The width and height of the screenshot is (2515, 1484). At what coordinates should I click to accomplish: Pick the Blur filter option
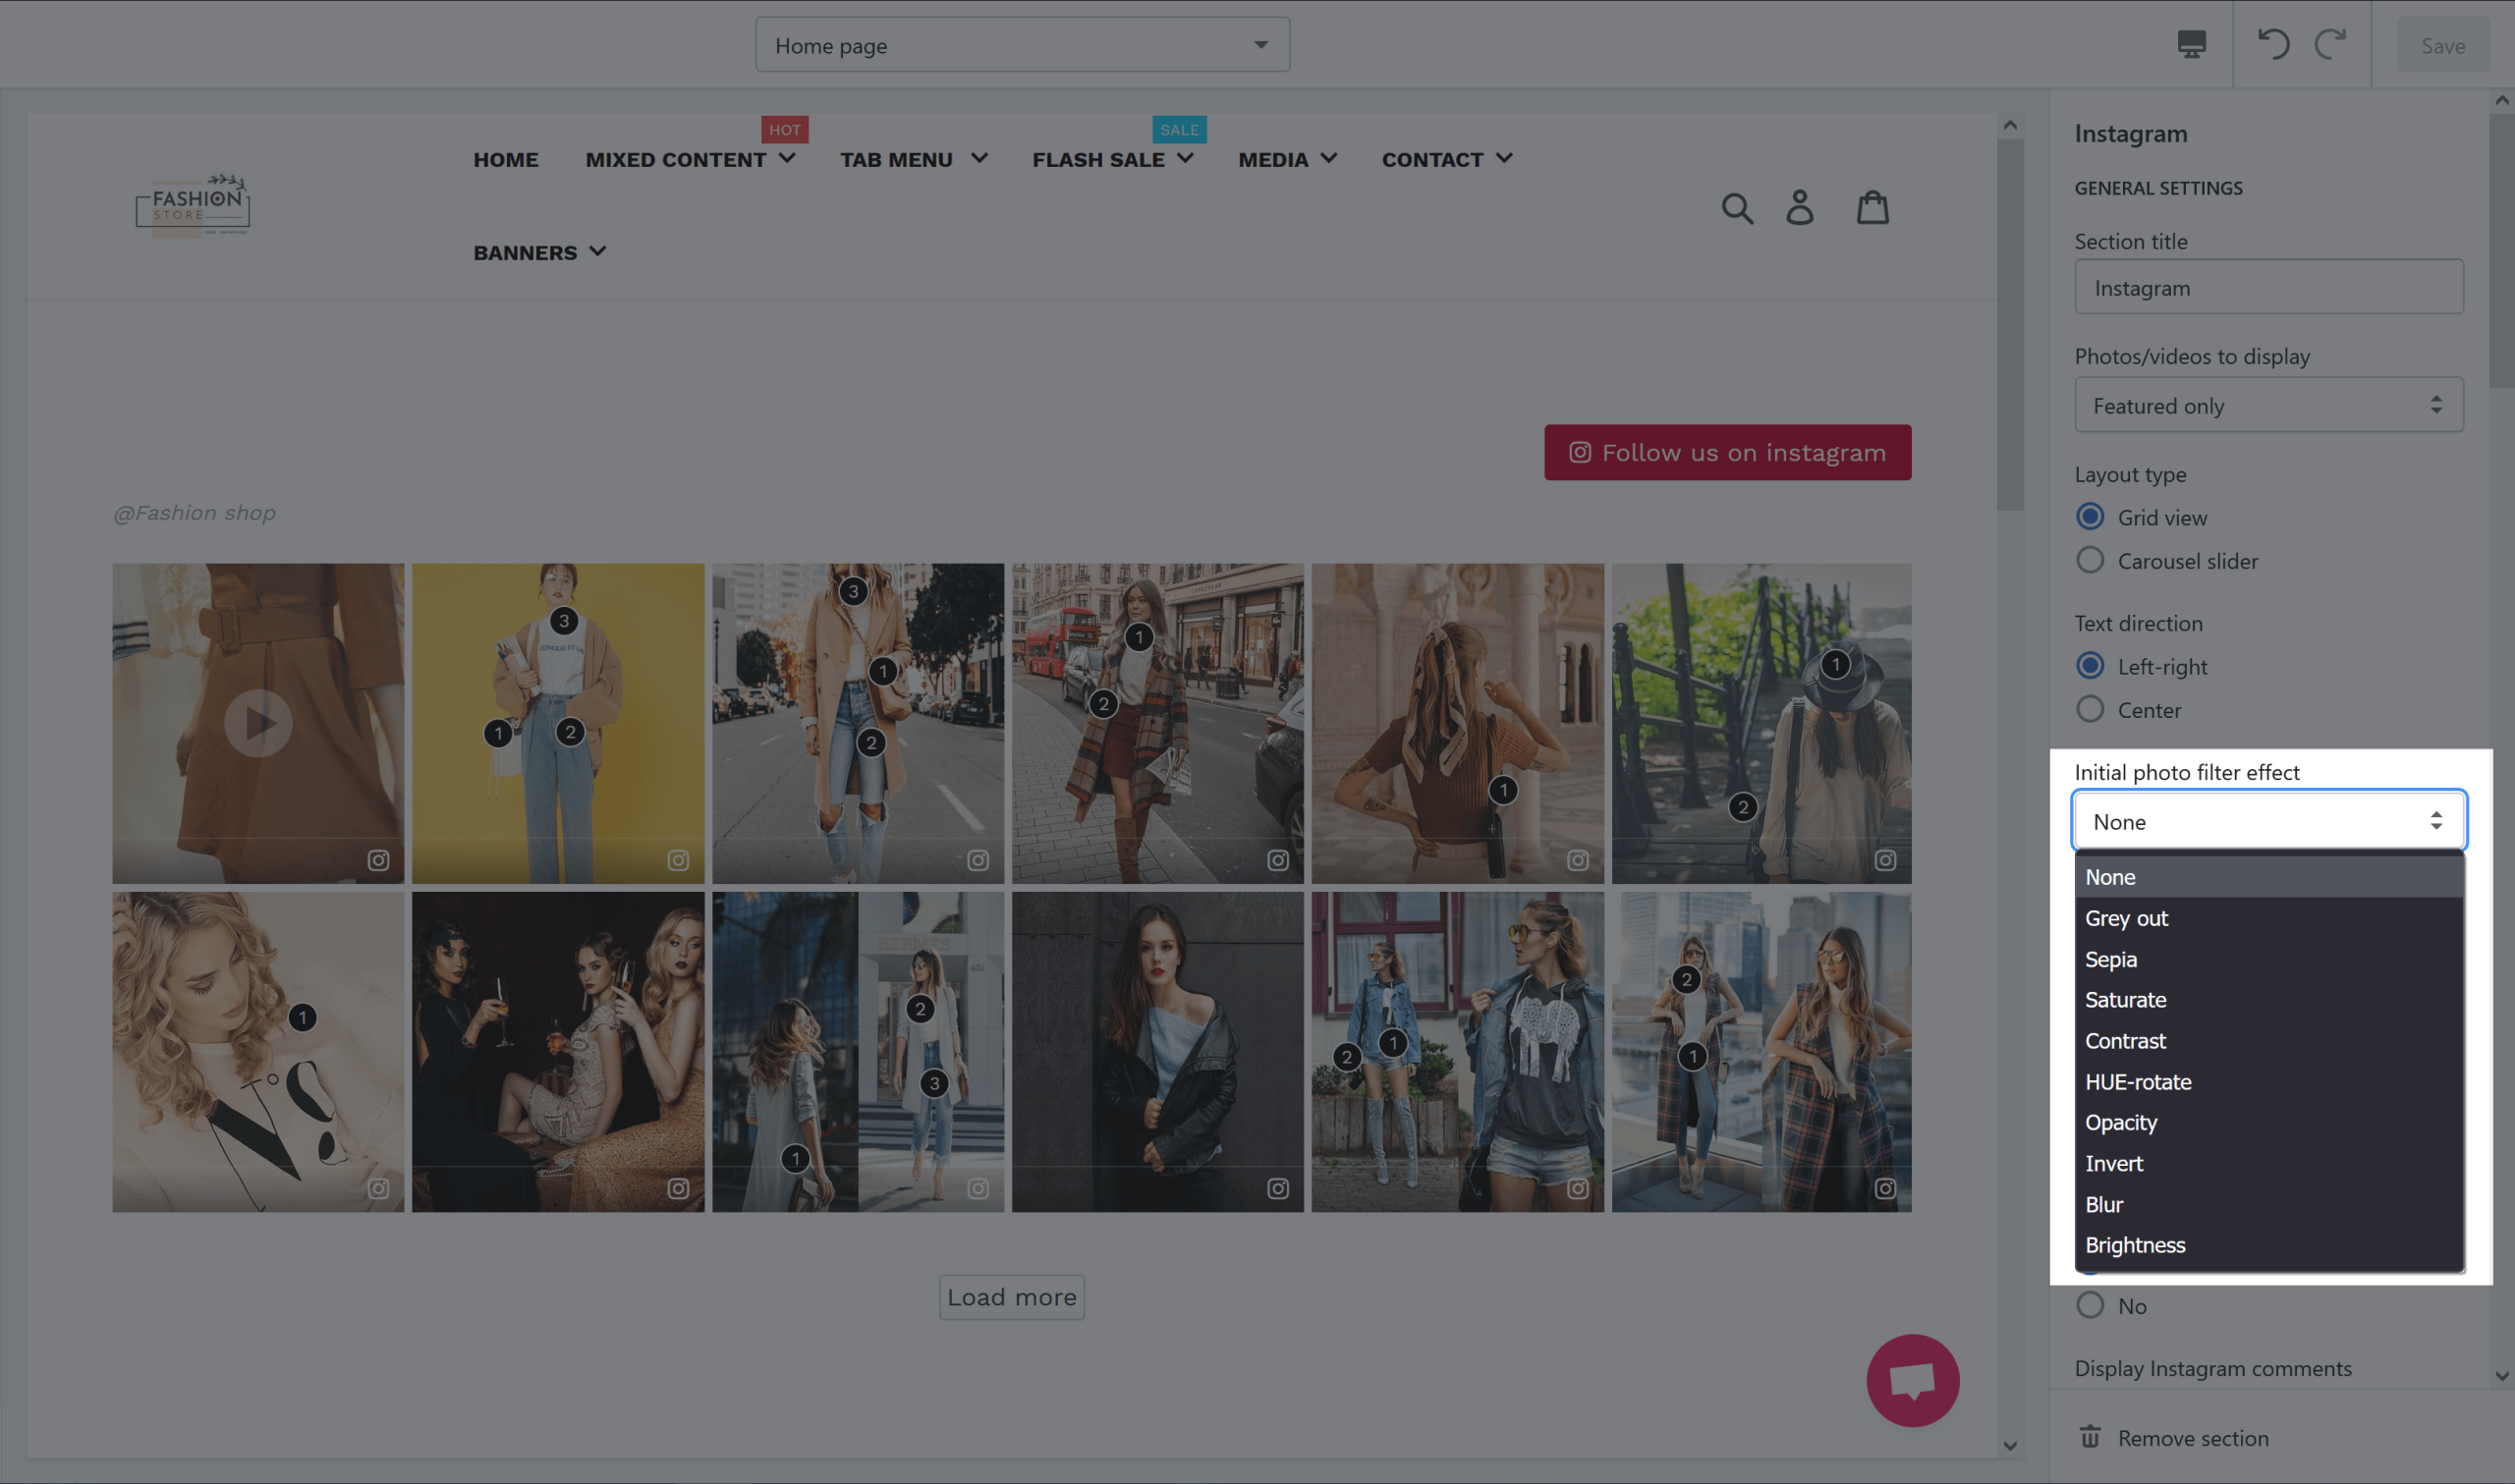[x=2104, y=1204]
